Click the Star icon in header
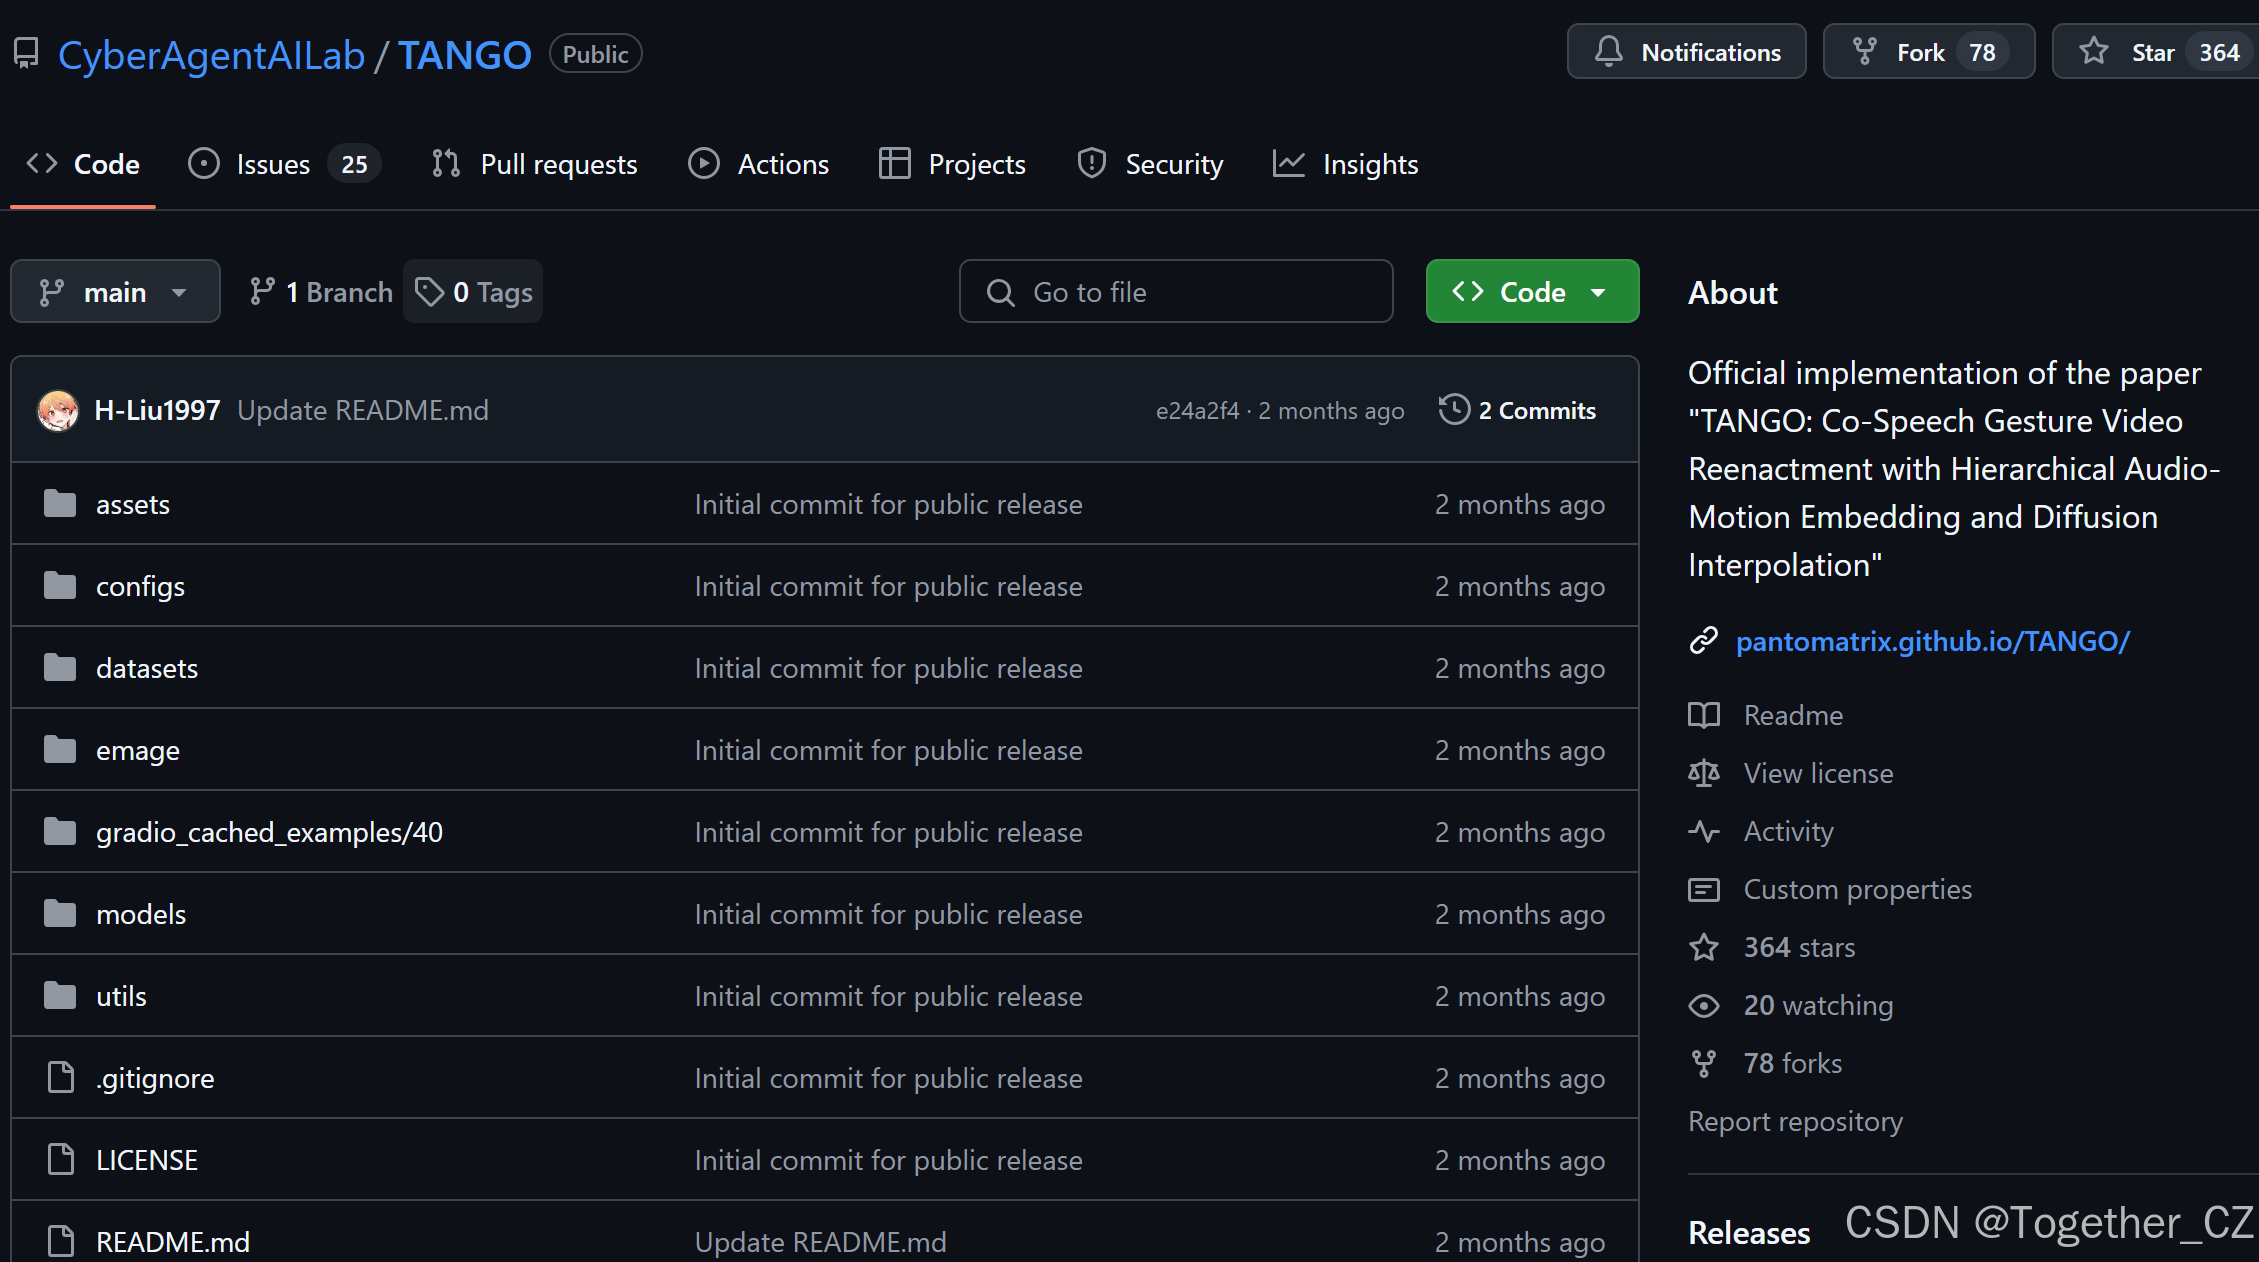Image resolution: width=2259 pixels, height=1262 pixels. (2094, 52)
